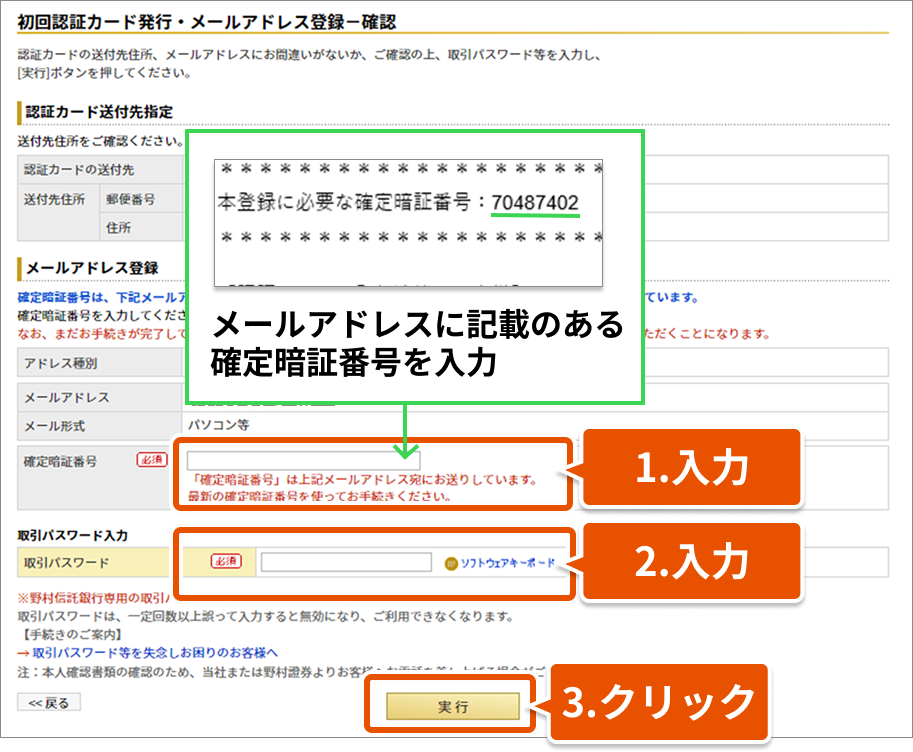Open the ソフトウェアキーボード link text
Image resolution: width=913 pixels, height=752 pixels.
506,563
